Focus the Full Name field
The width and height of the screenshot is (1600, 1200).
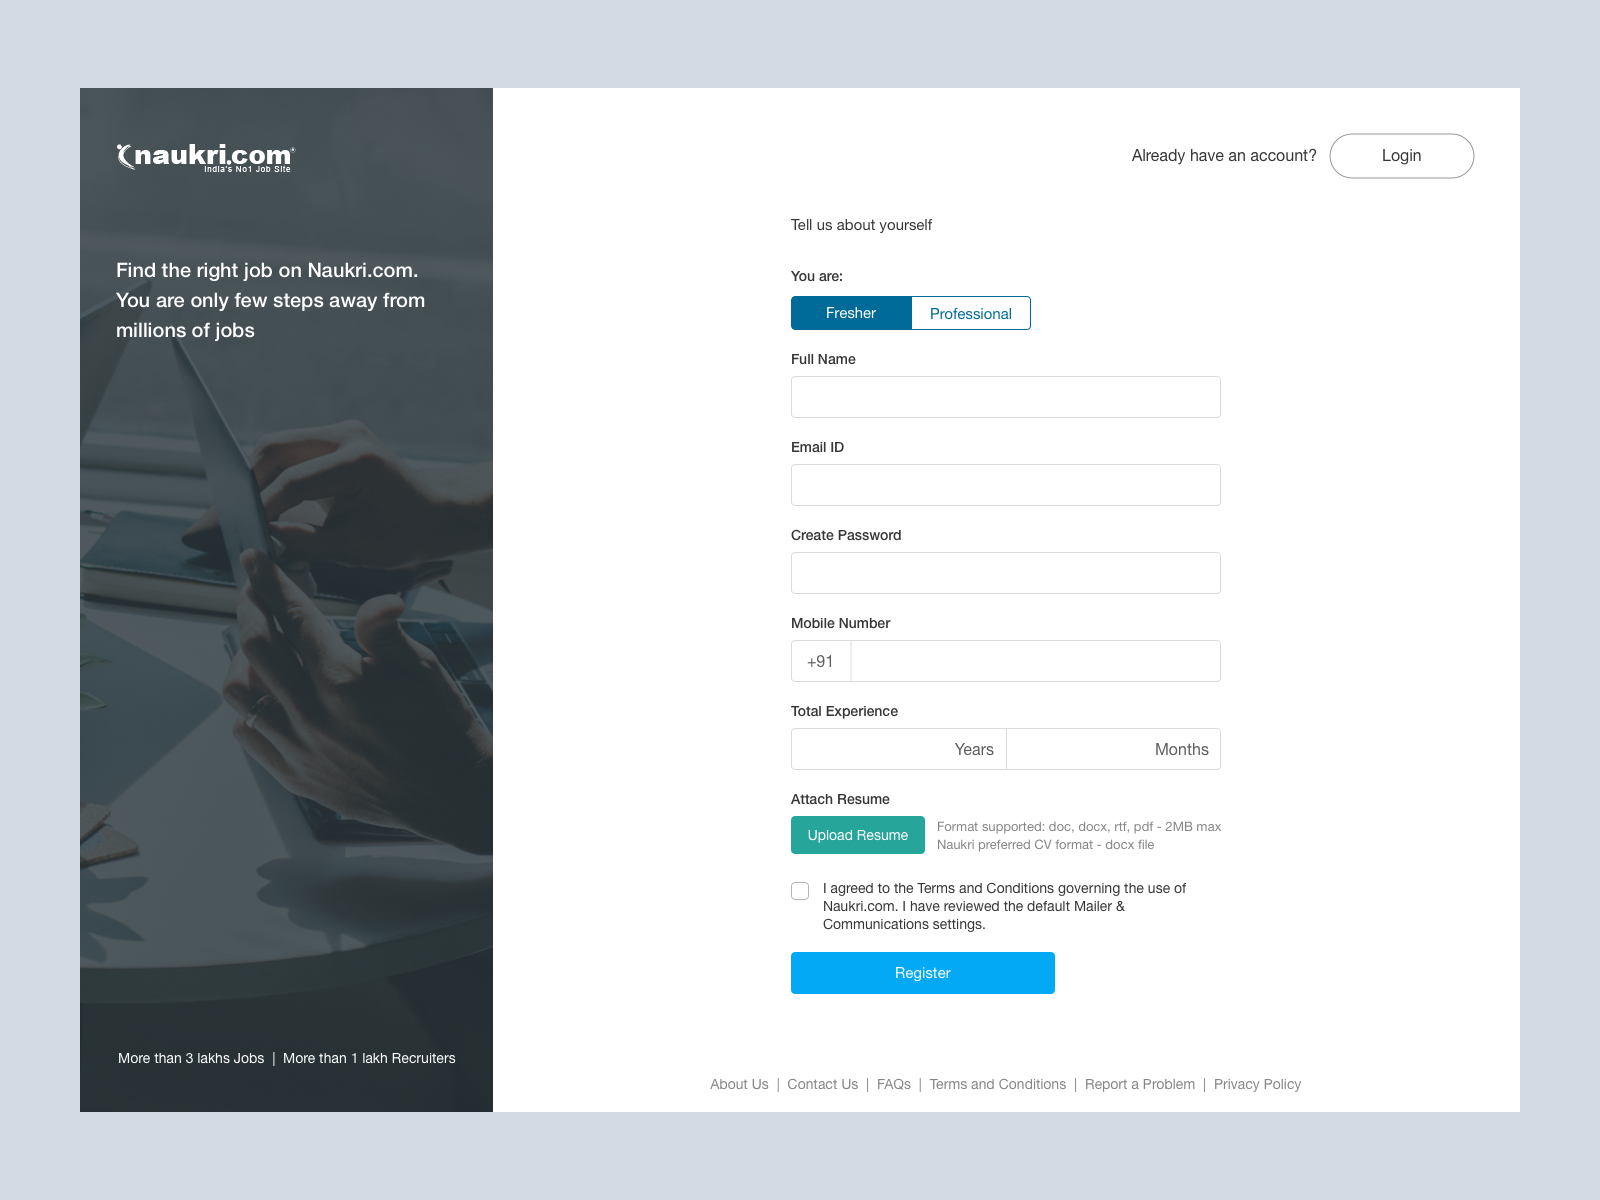(1006, 397)
